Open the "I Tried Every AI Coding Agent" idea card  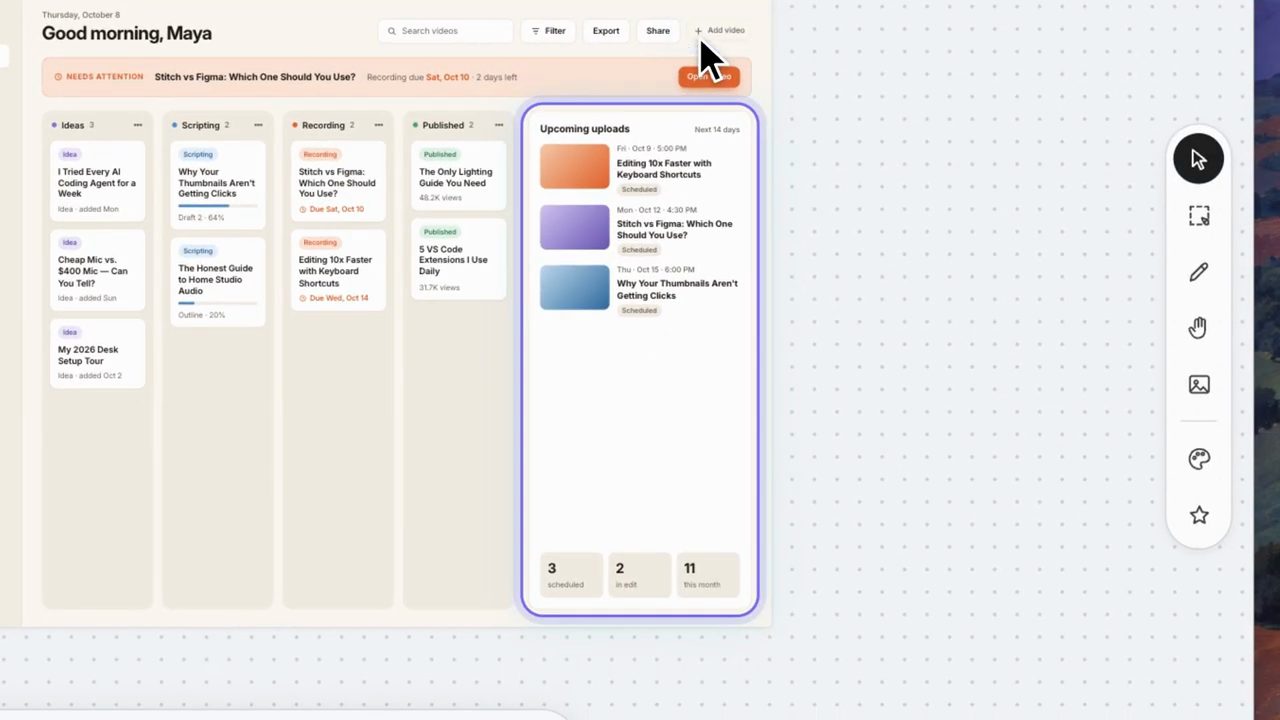coord(97,181)
